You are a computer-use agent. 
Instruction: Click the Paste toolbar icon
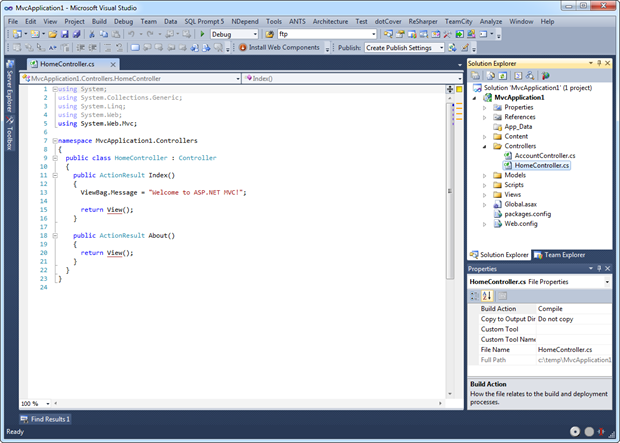(116, 34)
